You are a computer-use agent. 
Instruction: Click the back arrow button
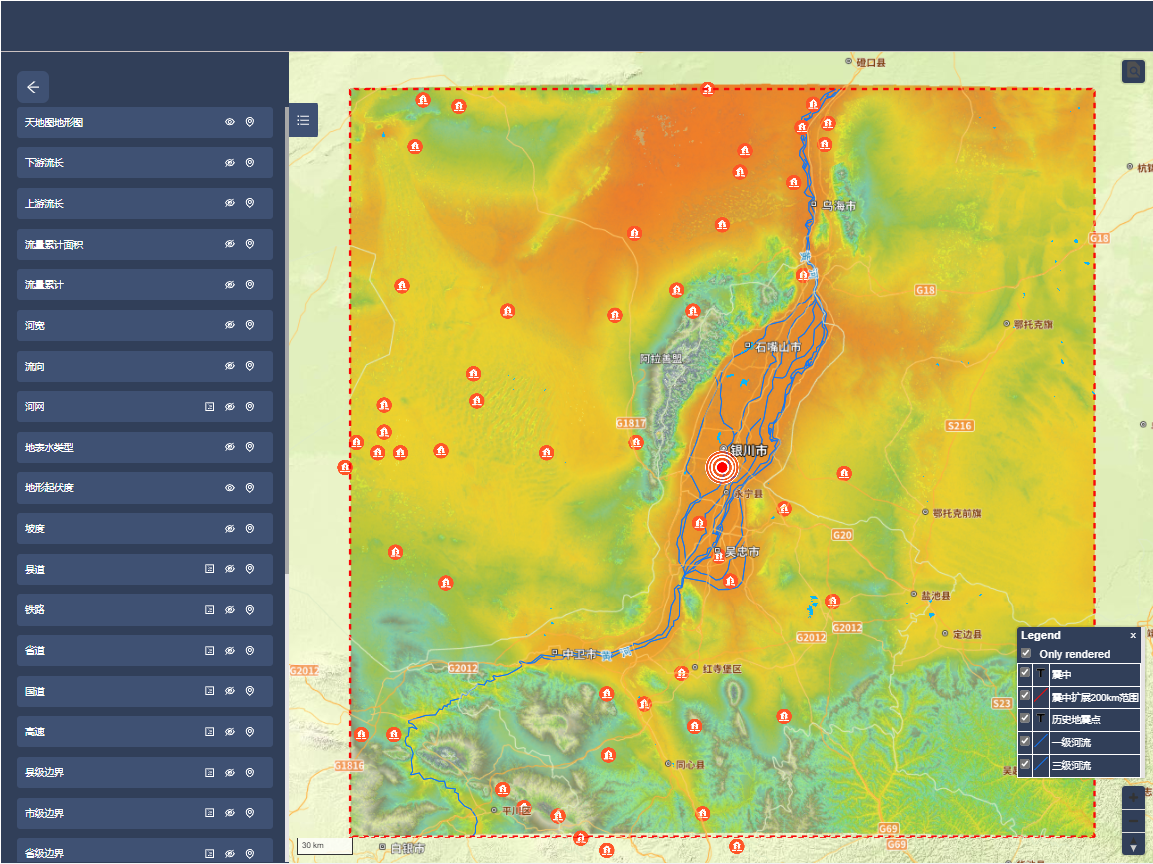[33, 87]
